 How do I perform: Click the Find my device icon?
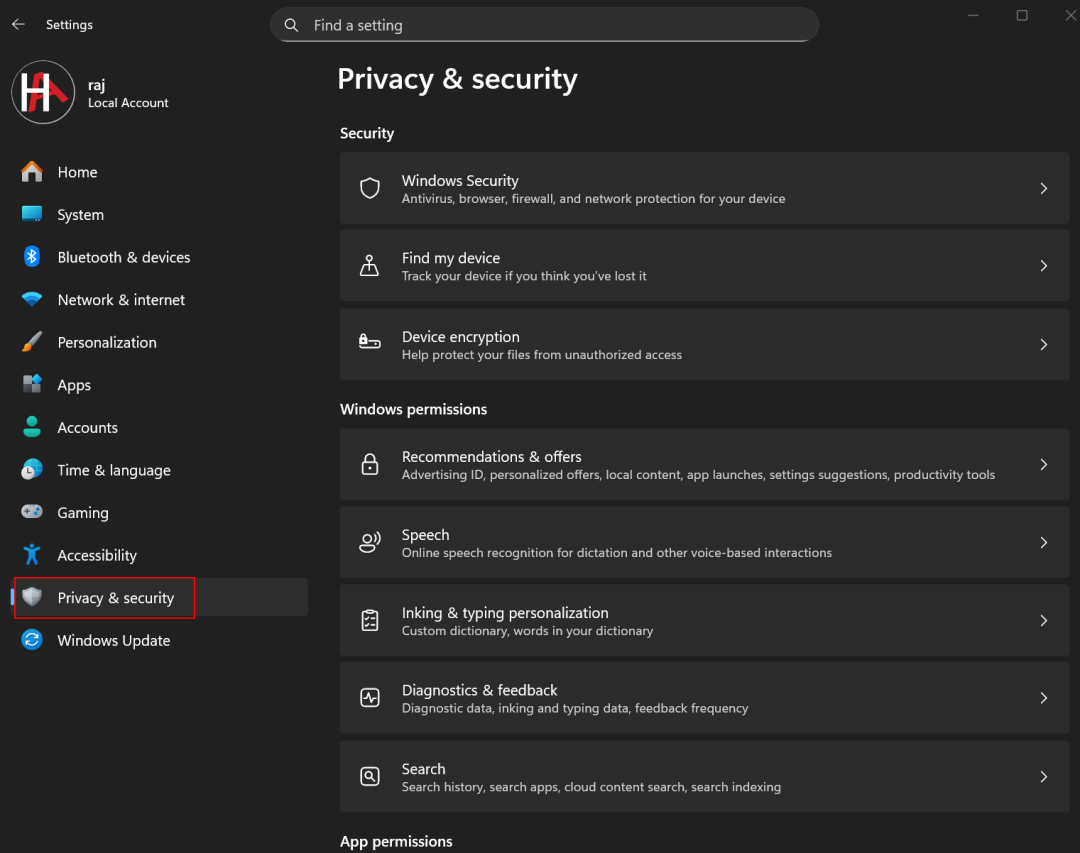coord(370,266)
